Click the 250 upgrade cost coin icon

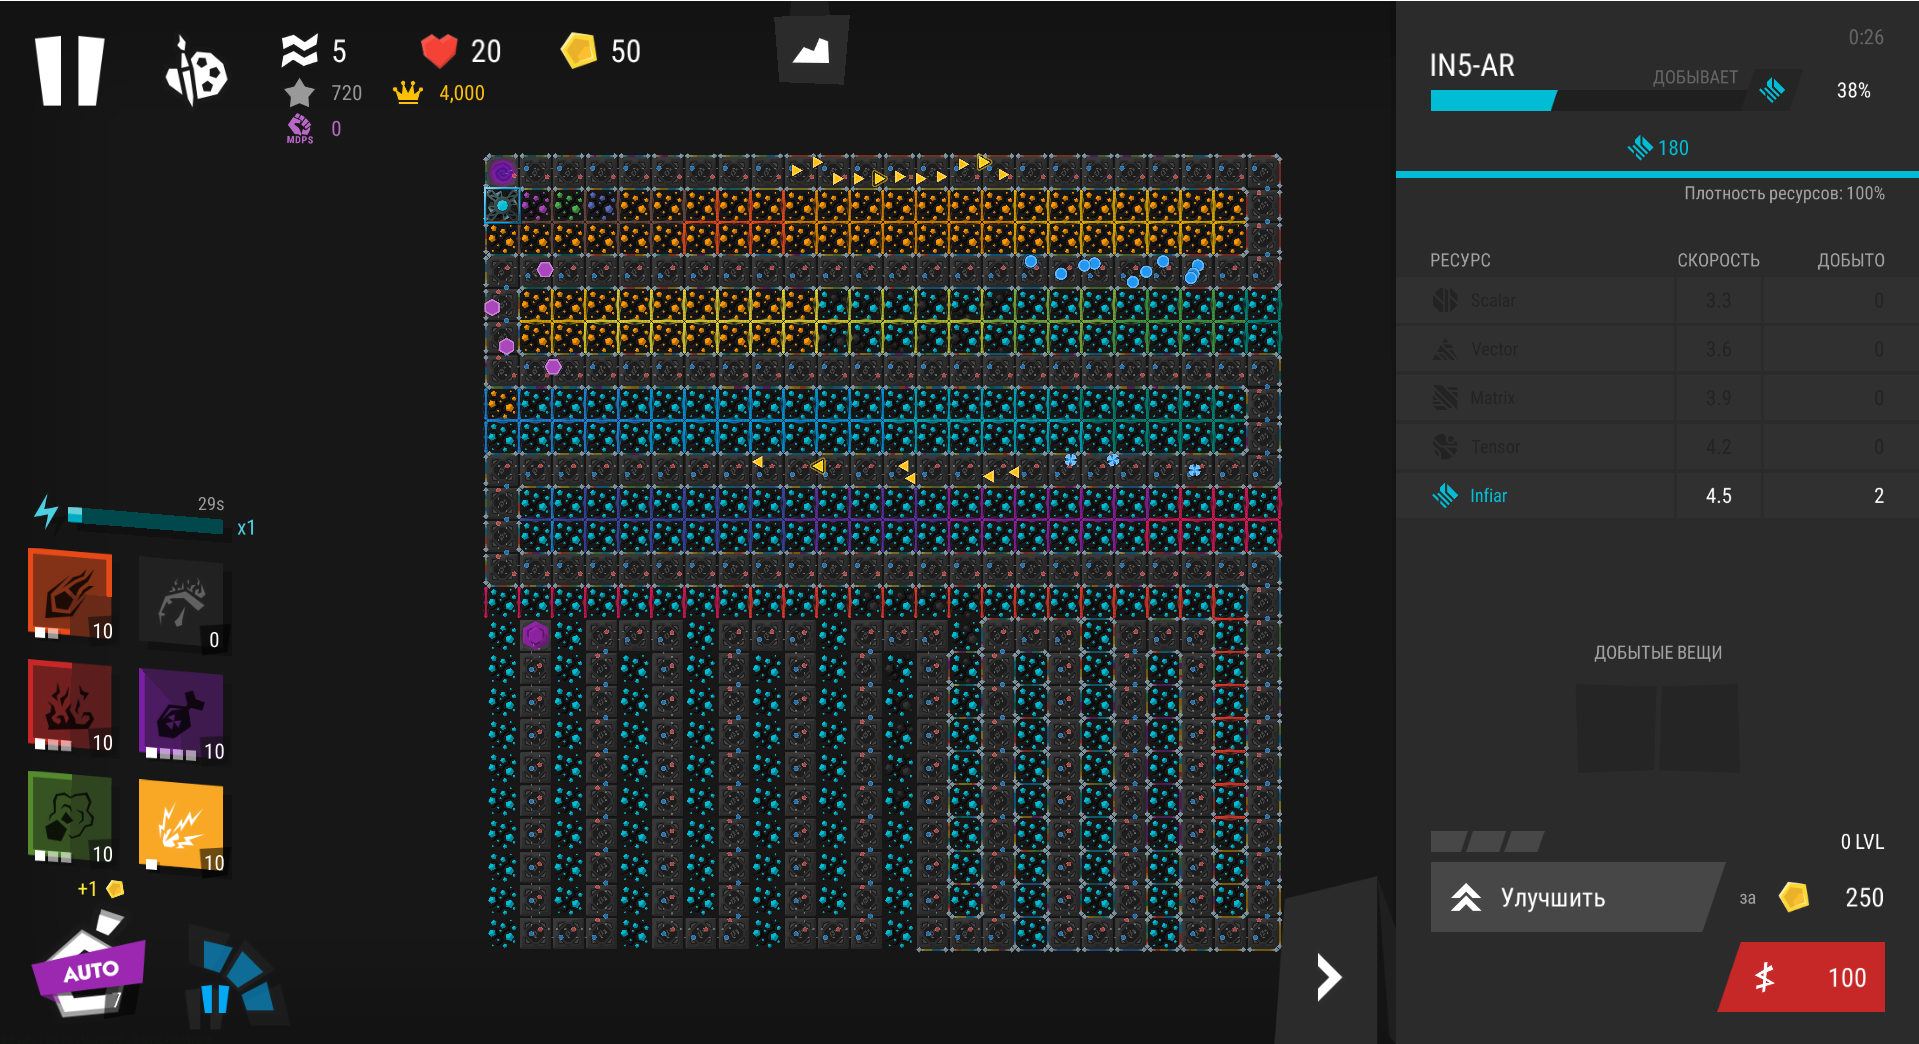tap(1794, 897)
